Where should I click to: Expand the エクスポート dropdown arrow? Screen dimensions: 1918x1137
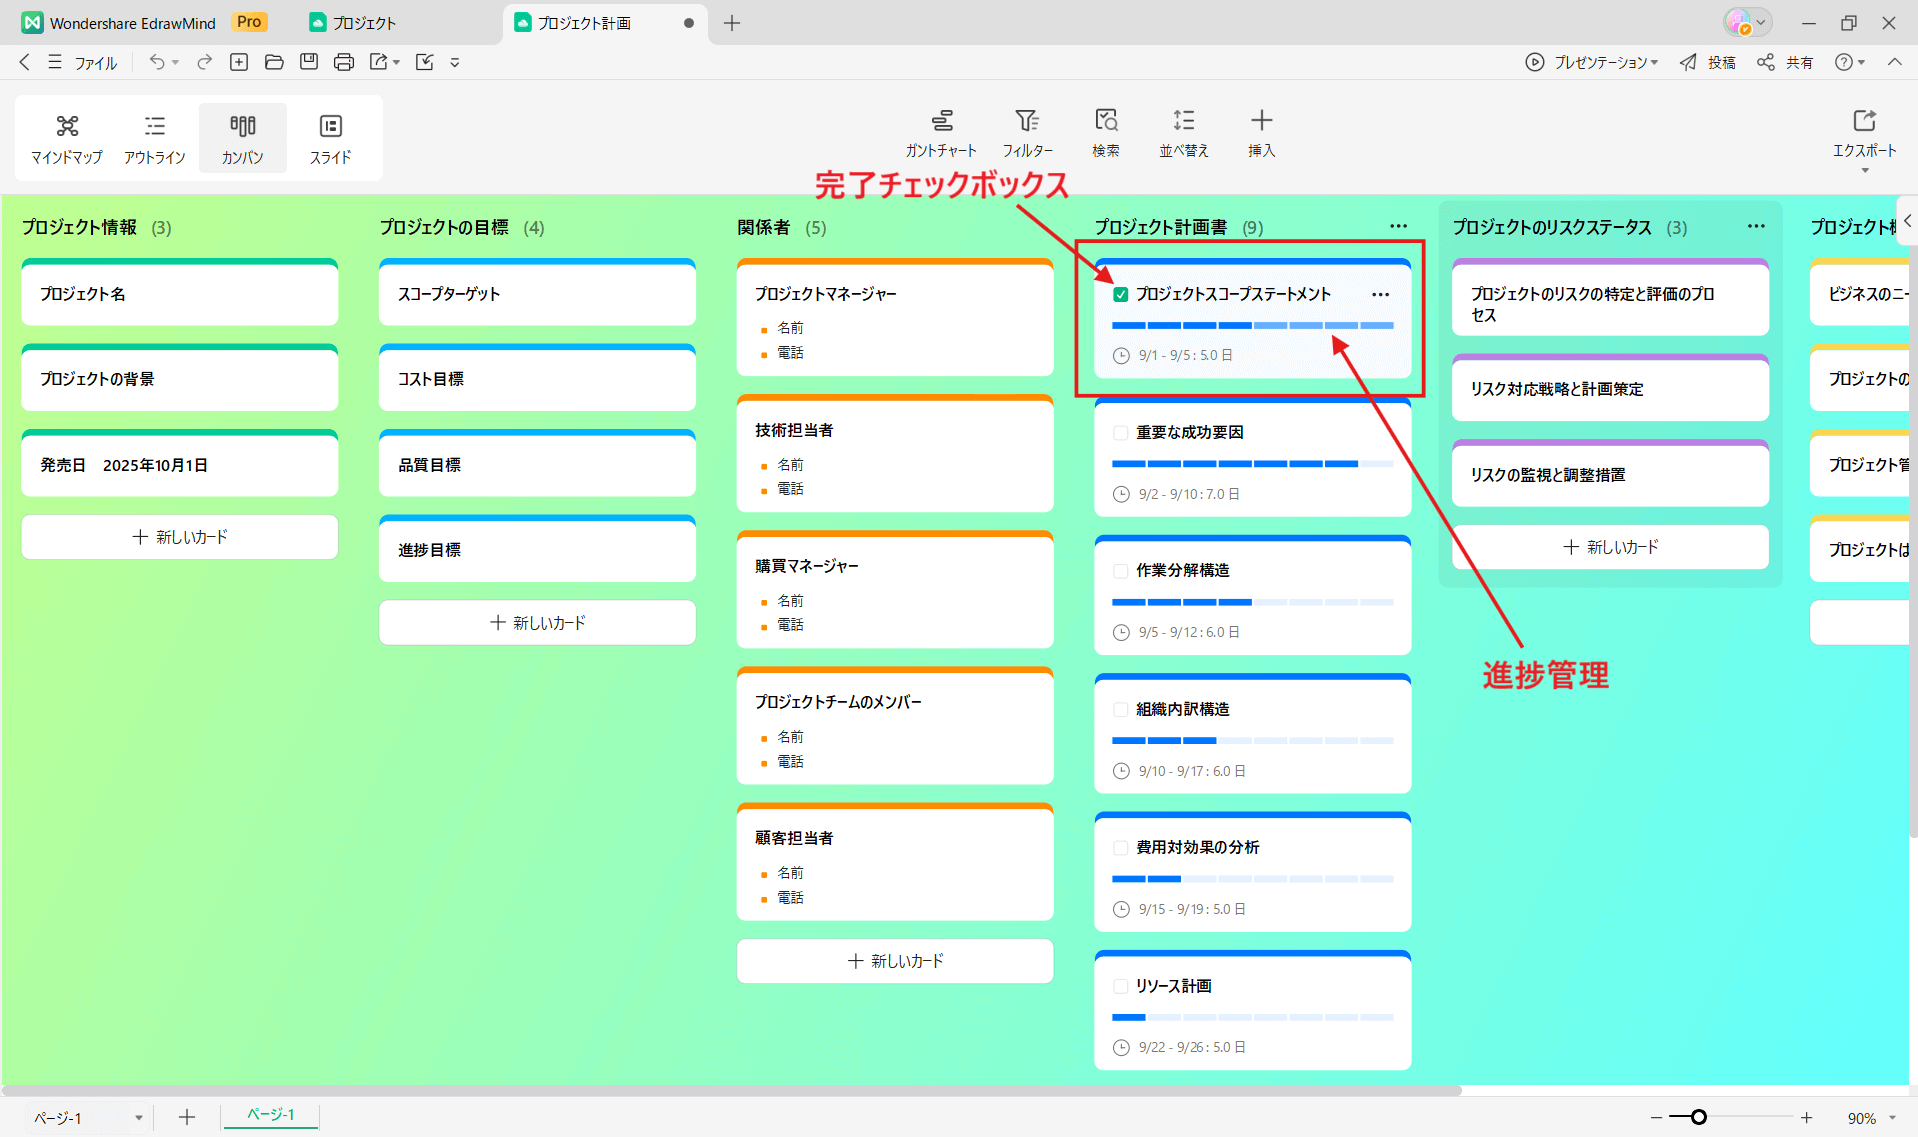point(1864,170)
